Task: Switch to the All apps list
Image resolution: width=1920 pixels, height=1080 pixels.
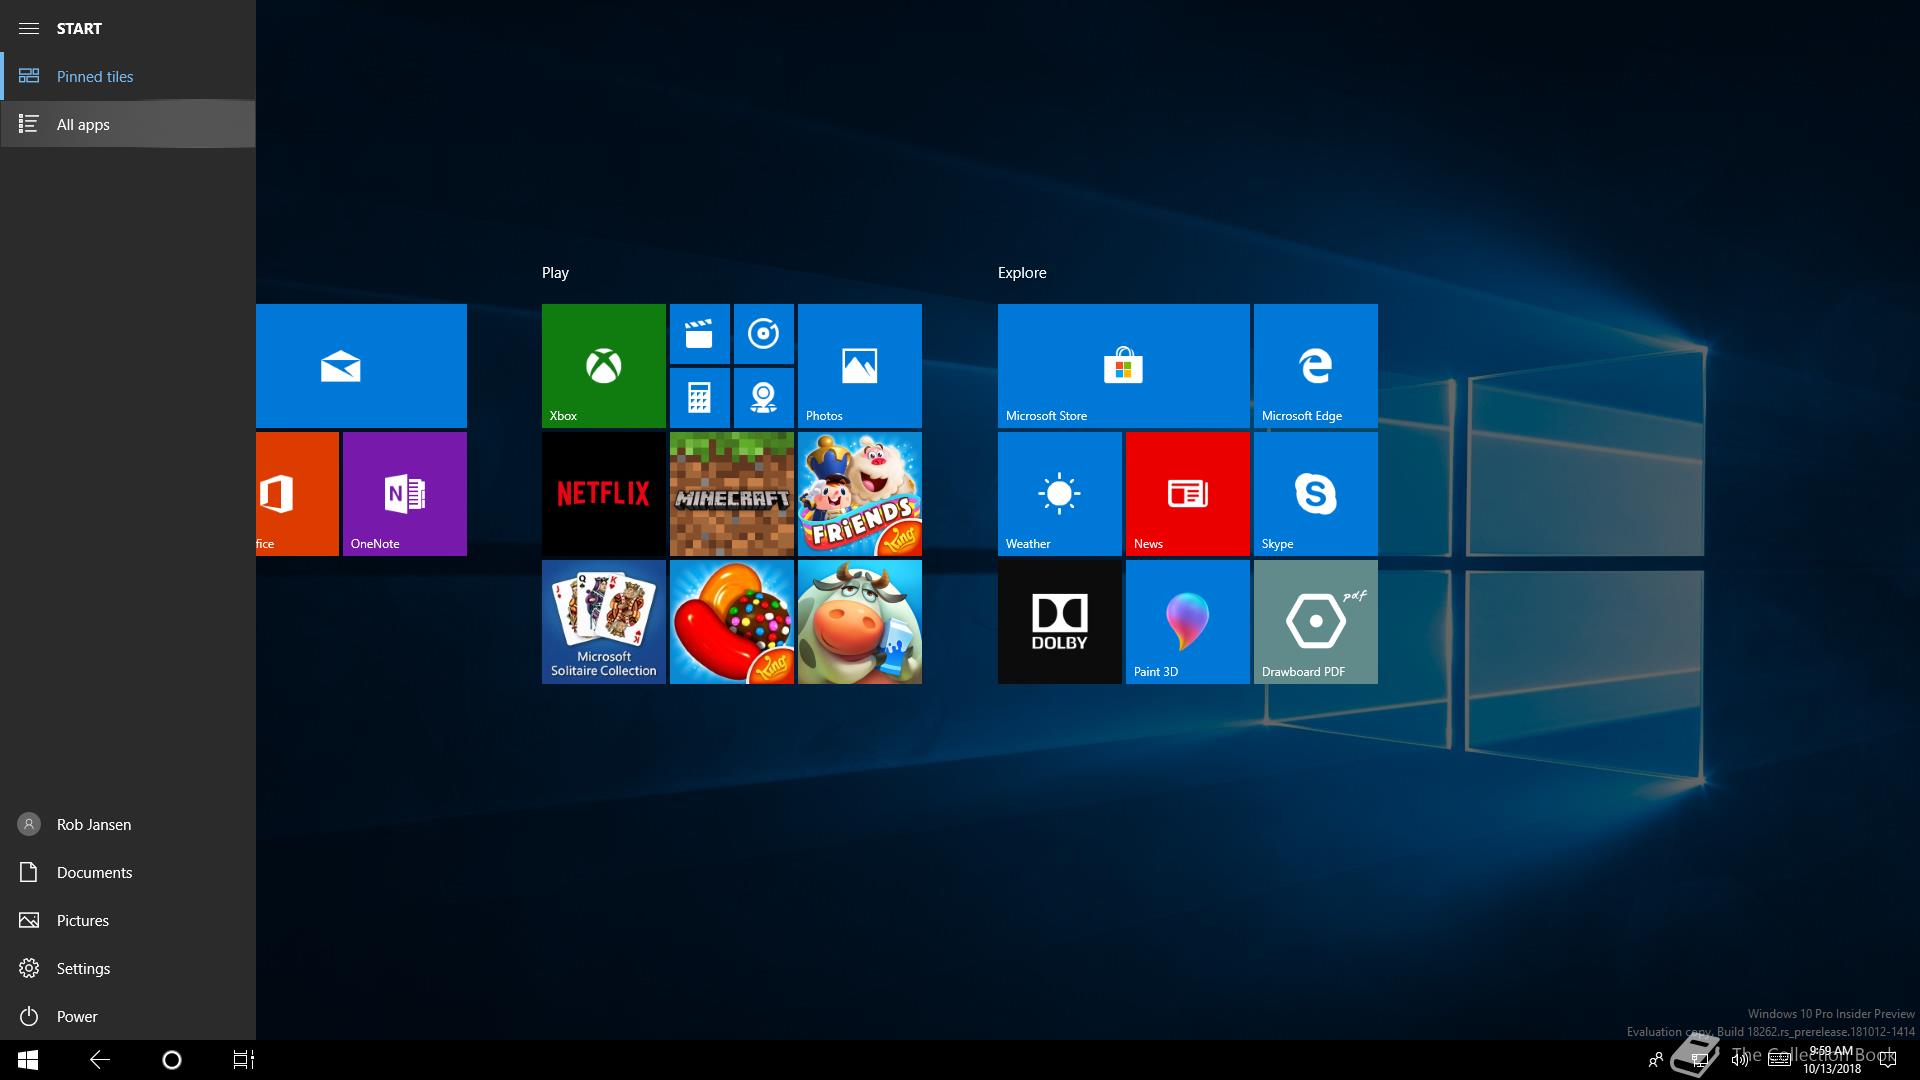Action: tap(128, 124)
